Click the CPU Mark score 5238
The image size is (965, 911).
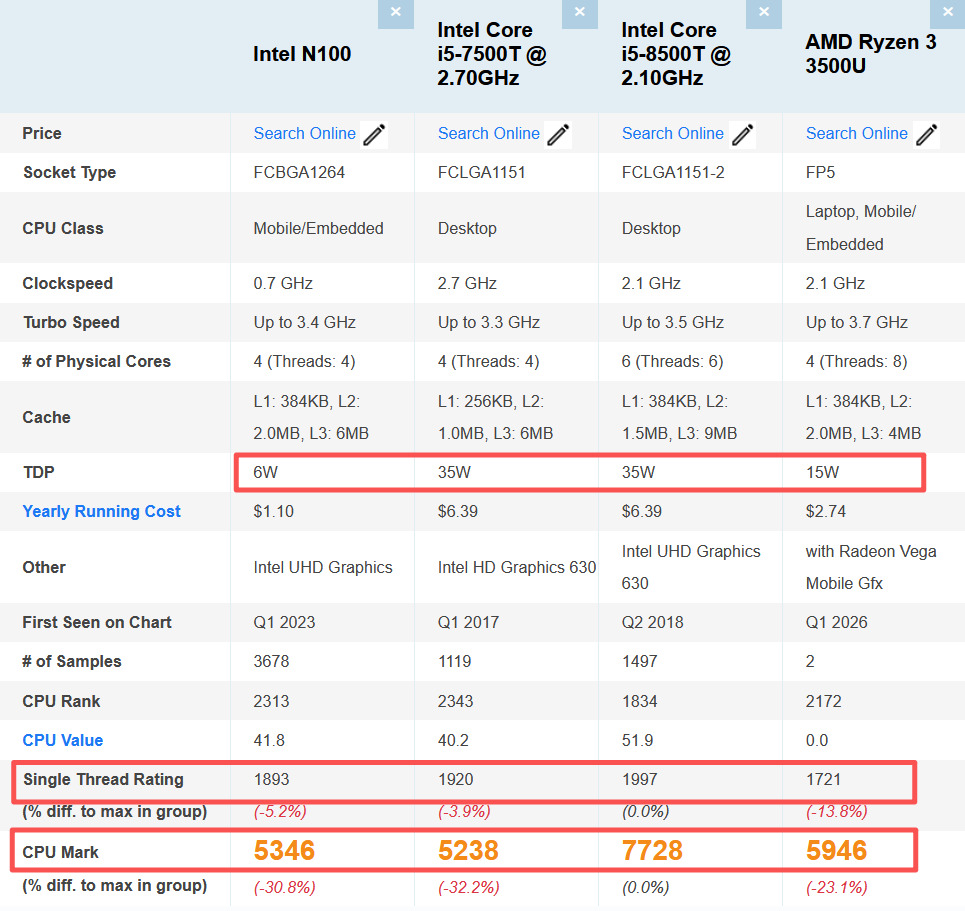click(x=468, y=851)
